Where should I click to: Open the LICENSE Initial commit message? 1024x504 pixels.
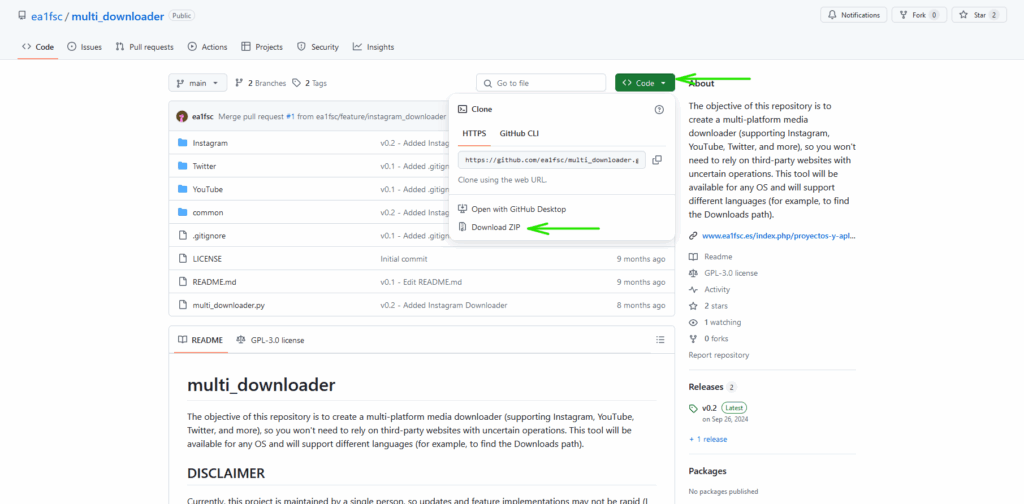pos(404,259)
